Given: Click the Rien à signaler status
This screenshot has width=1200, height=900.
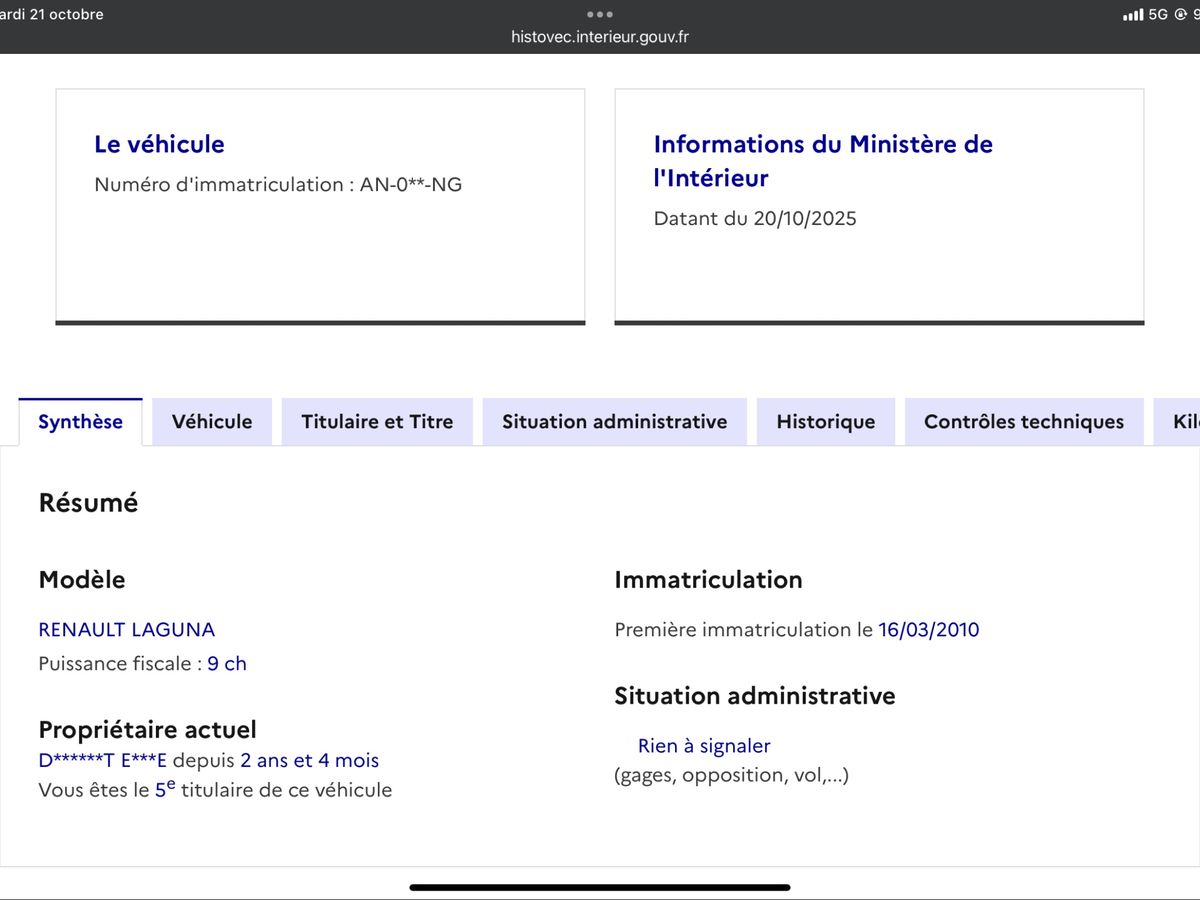Looking at the screenshot, I should 704,746.
